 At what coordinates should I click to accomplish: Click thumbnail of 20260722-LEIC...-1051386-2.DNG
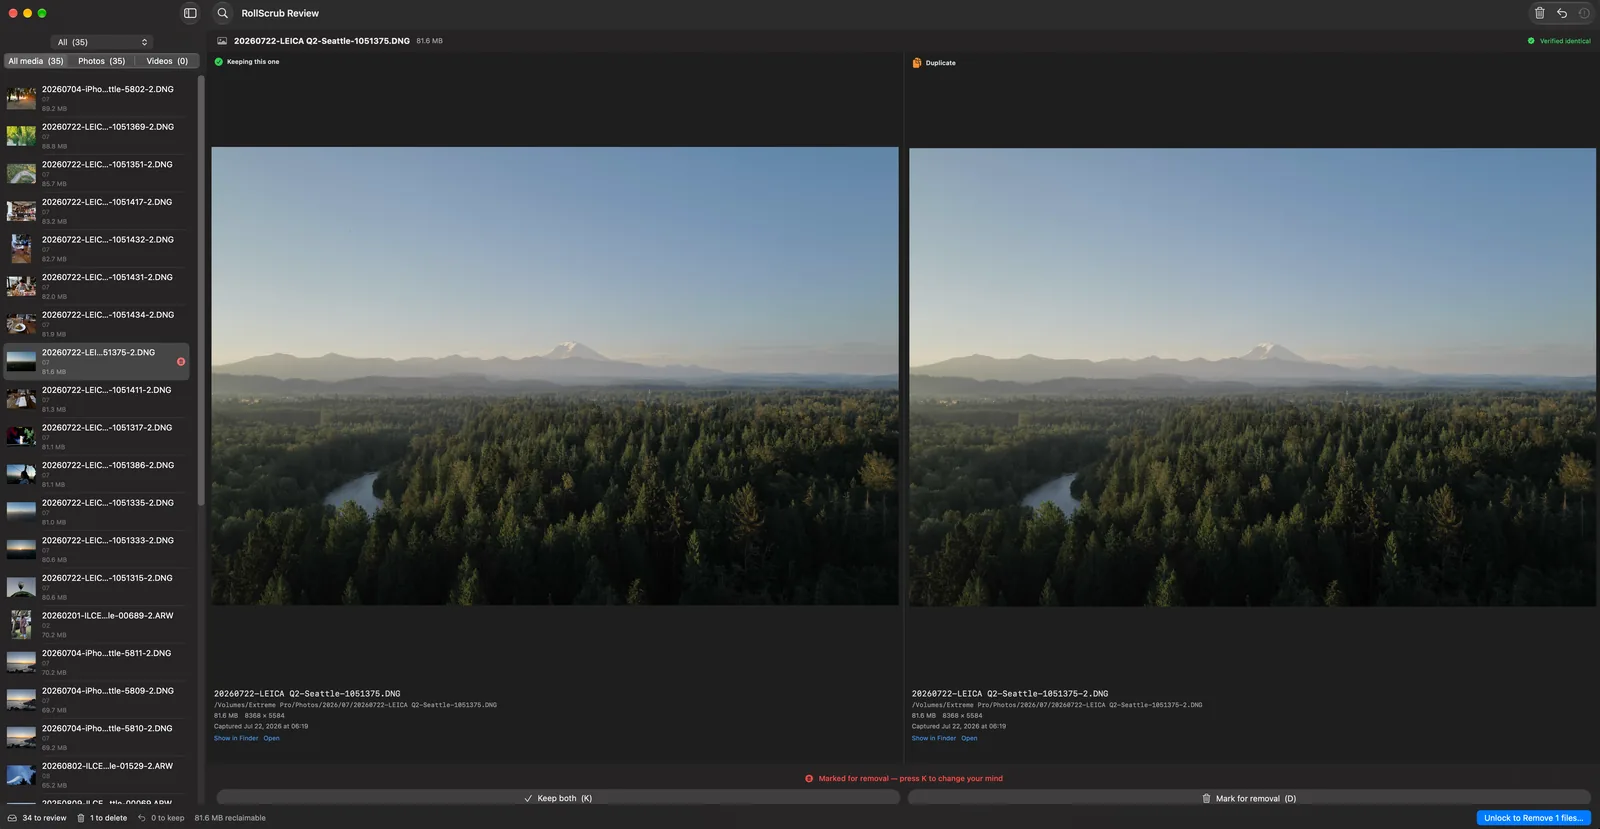click(21, 474)
